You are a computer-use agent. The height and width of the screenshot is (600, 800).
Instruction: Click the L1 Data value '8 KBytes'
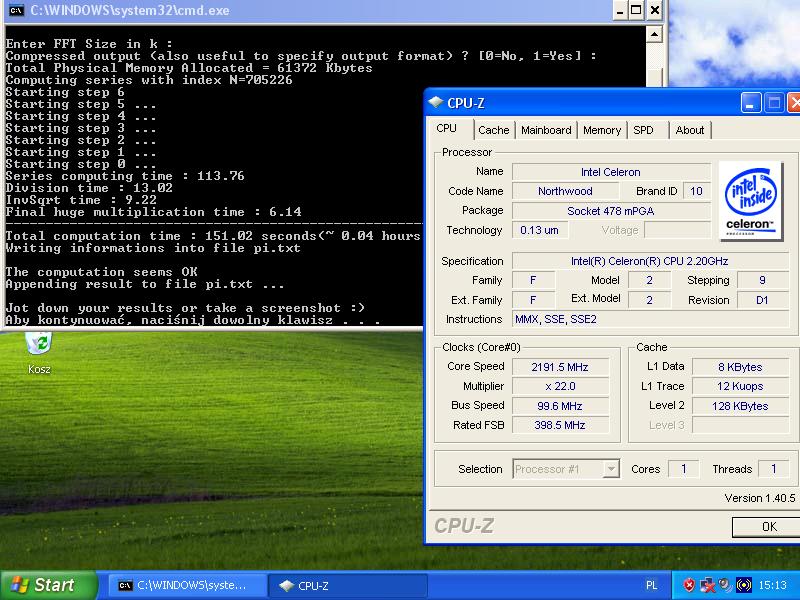740,367
